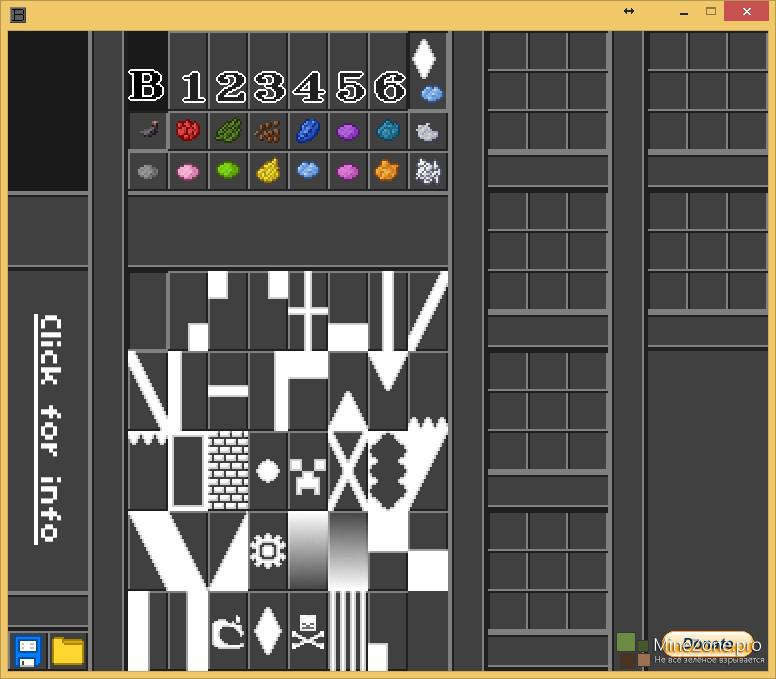
Task: Select layer tab number 3
Action: click(x=268, y=87)
